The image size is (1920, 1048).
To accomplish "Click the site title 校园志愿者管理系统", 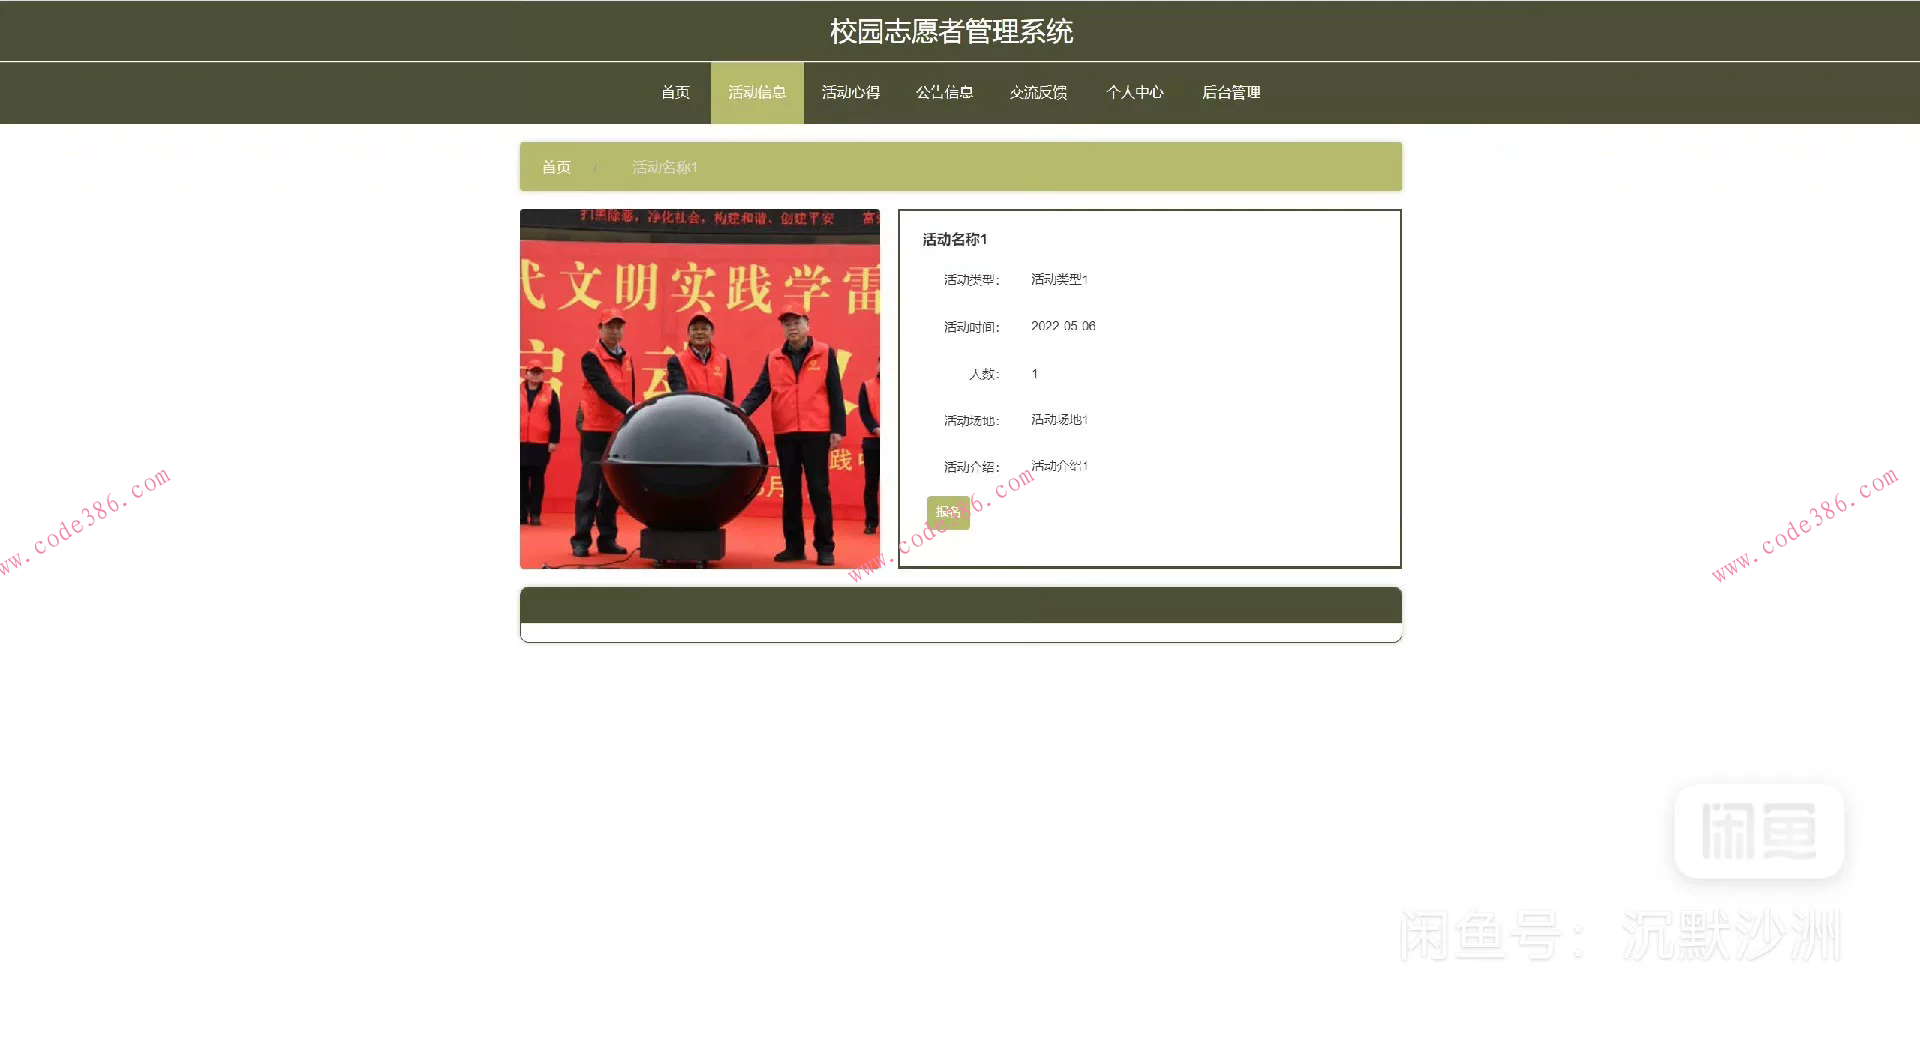I will pyautogui.click(x=951, y=31).
